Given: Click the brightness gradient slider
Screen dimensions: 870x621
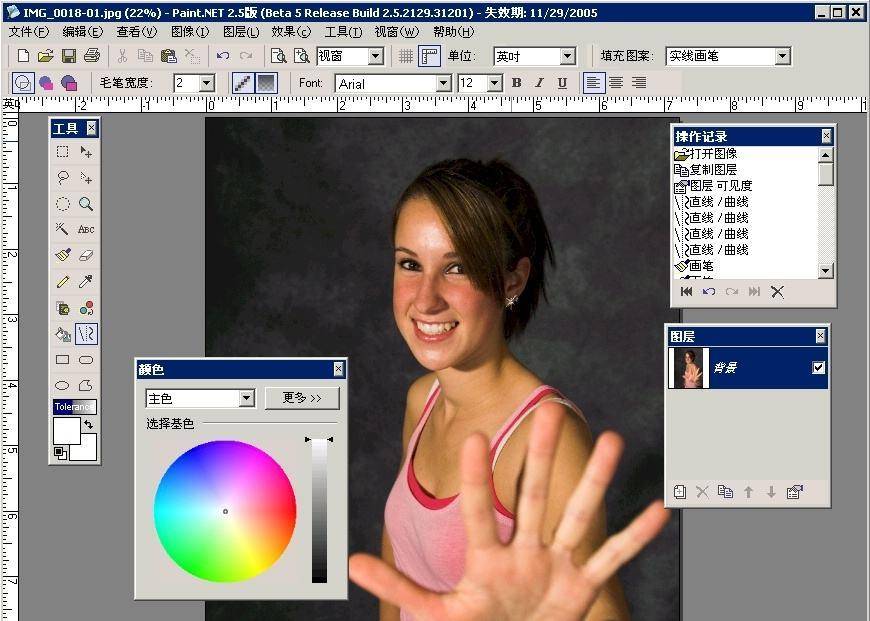Looking at the screenshot, I should (x=319, y=510).
